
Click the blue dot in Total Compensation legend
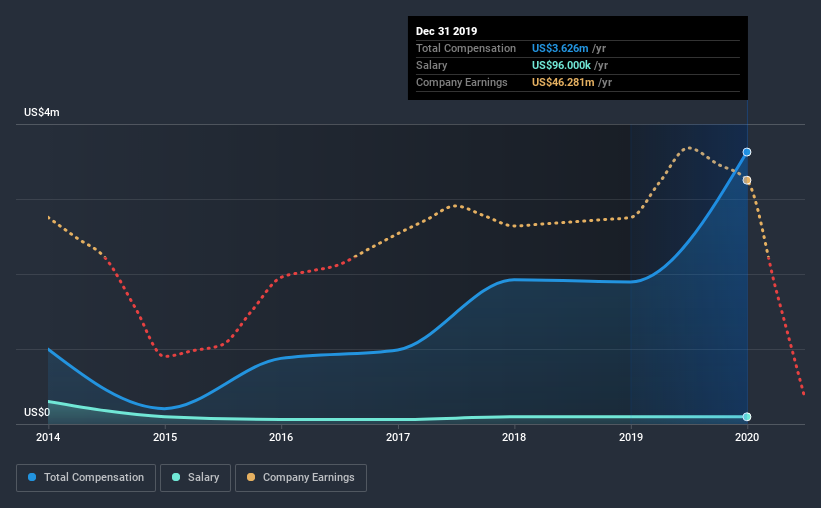(x=32, y=477)
